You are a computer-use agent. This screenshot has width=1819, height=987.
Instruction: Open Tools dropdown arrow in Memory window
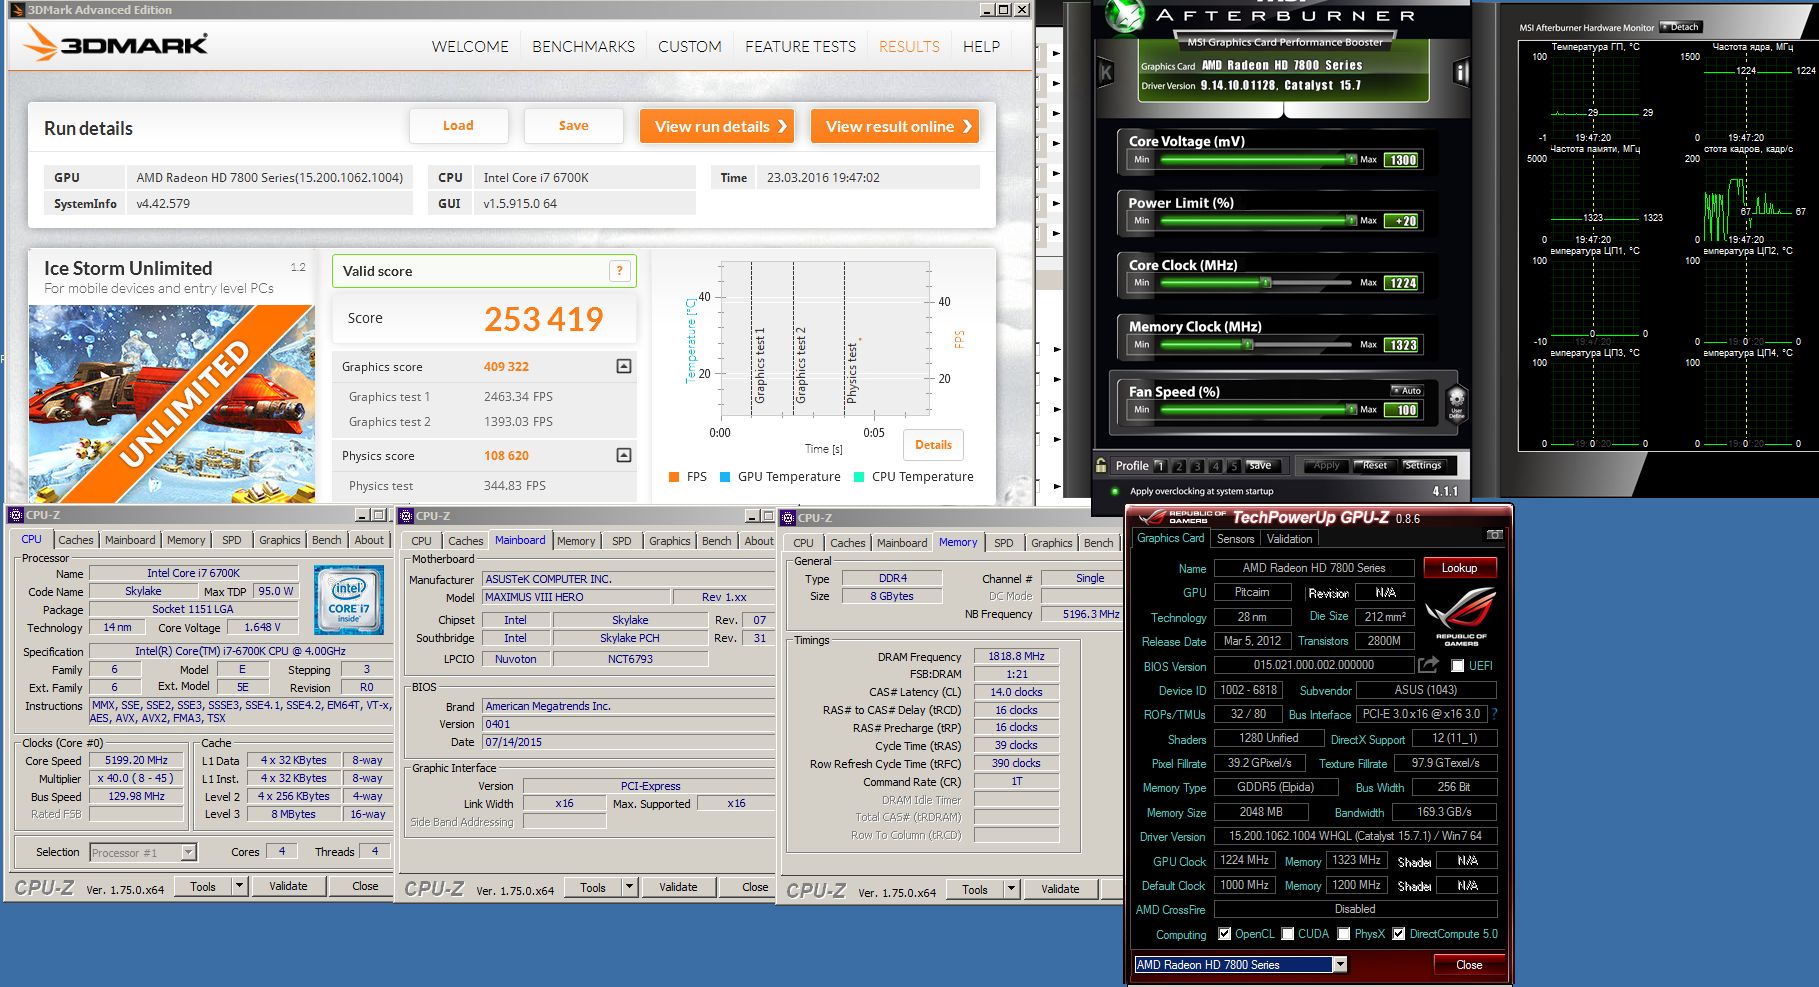click(x=1011, y=889)
